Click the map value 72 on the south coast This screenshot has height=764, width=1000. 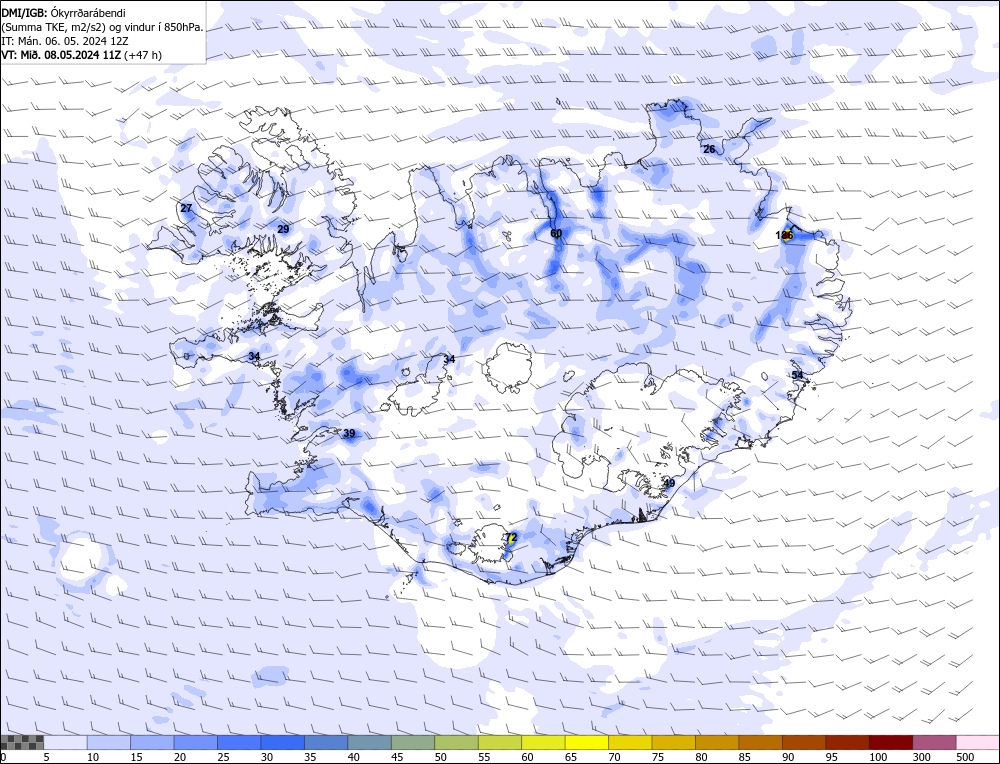tap(510, 538)
